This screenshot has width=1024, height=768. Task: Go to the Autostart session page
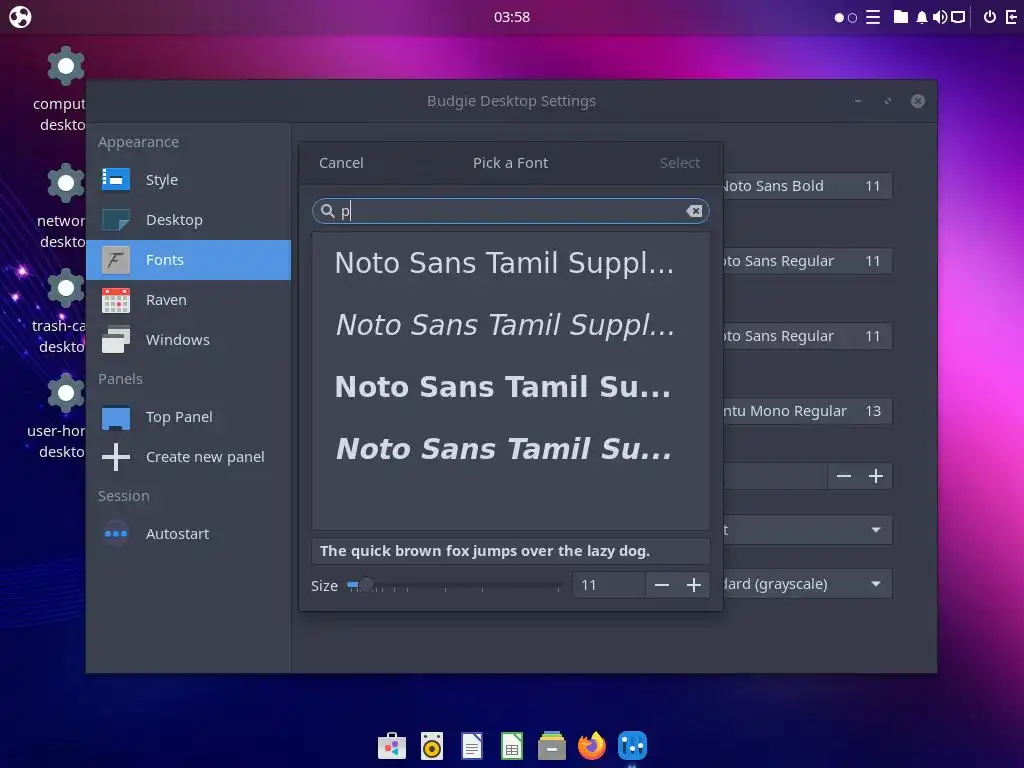point(189,534)
